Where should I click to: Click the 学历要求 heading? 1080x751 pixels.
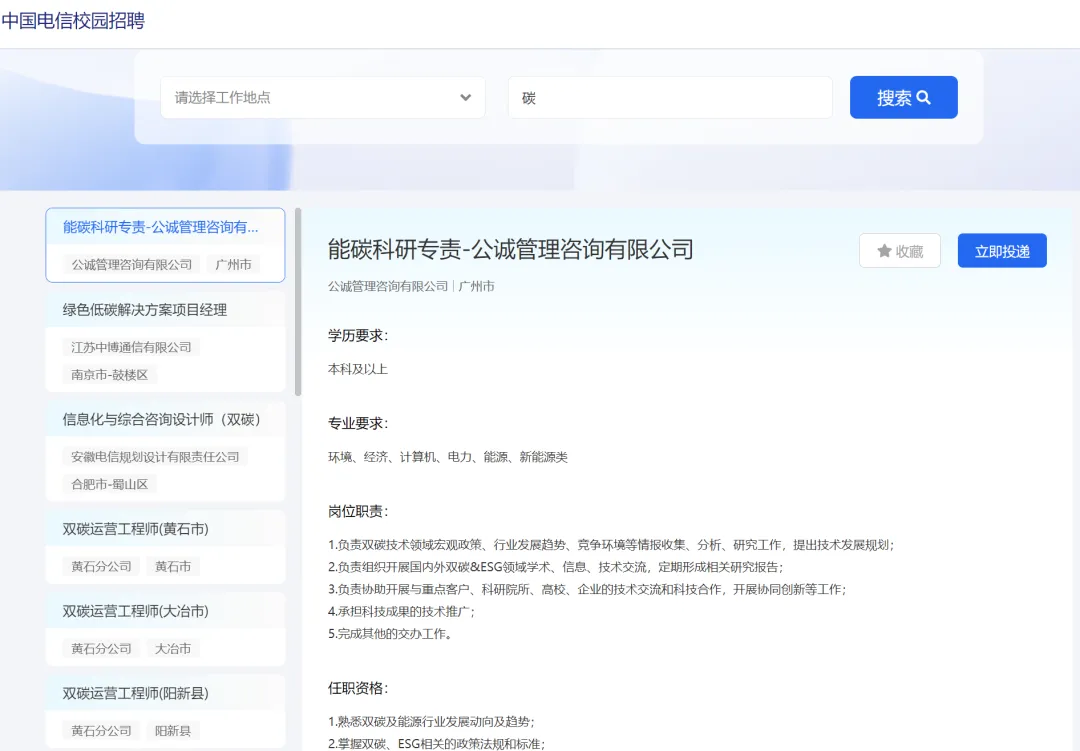click(x=357, y=336)
